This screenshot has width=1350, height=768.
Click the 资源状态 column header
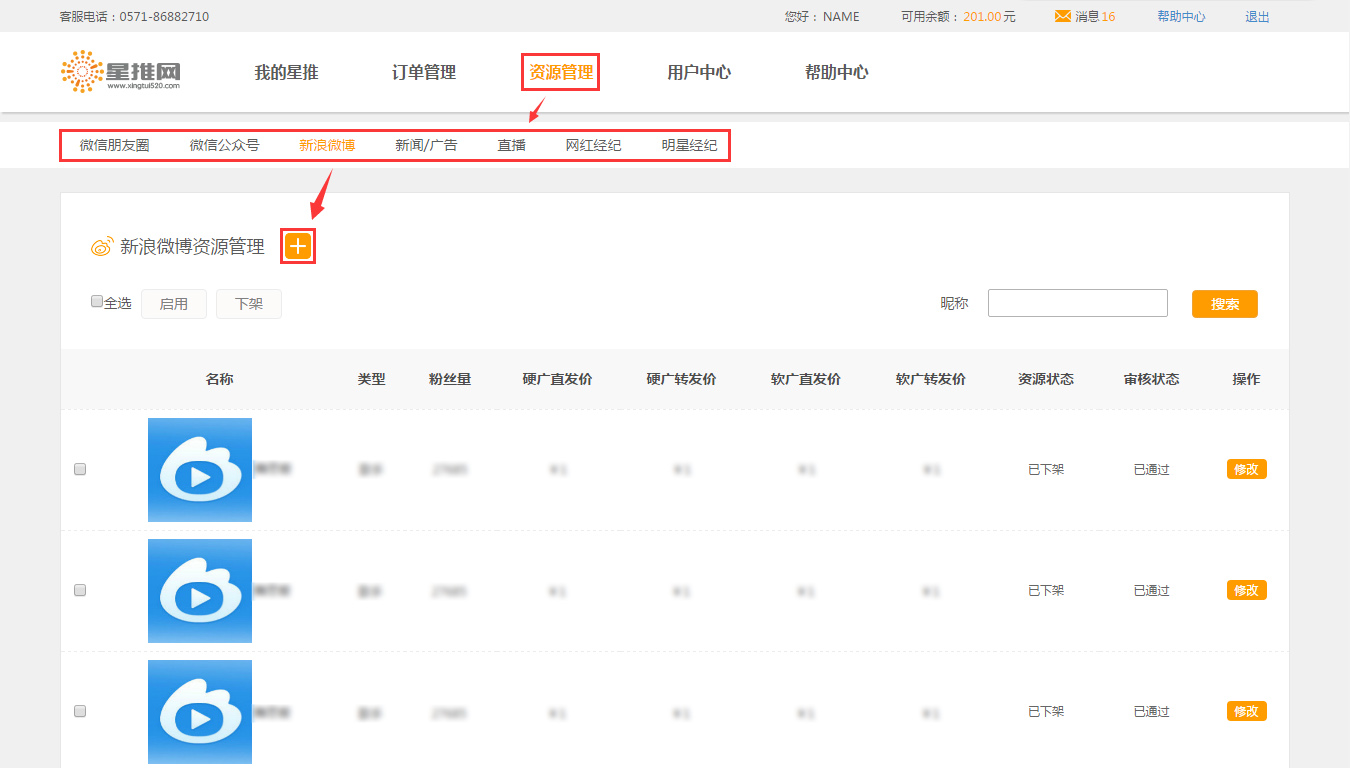[x=1046, y=379]
